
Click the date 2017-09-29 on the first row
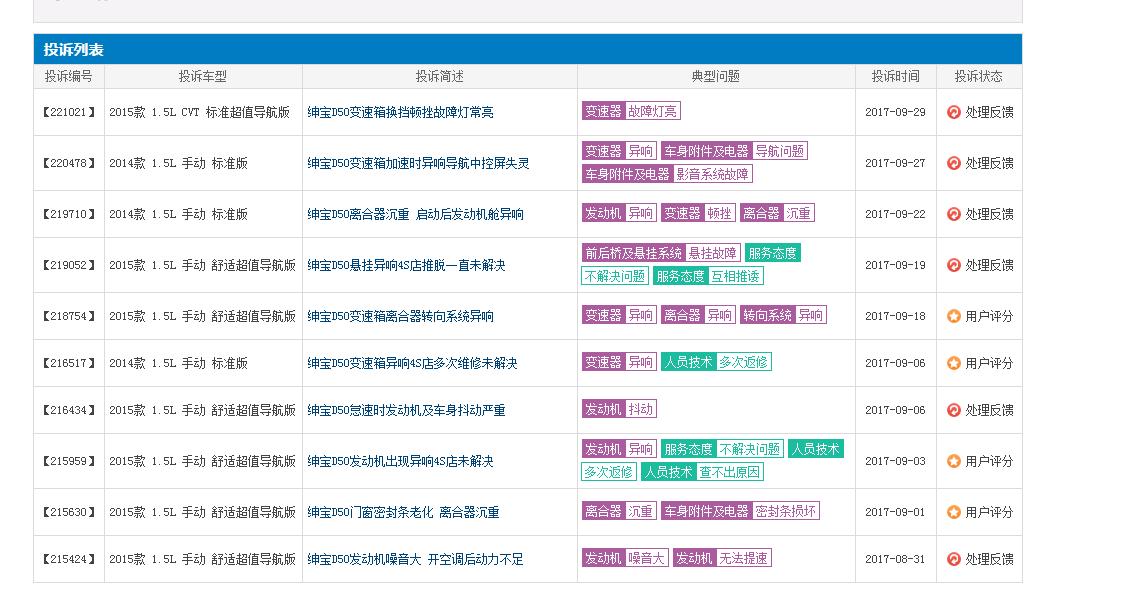(x=895, y=112)
